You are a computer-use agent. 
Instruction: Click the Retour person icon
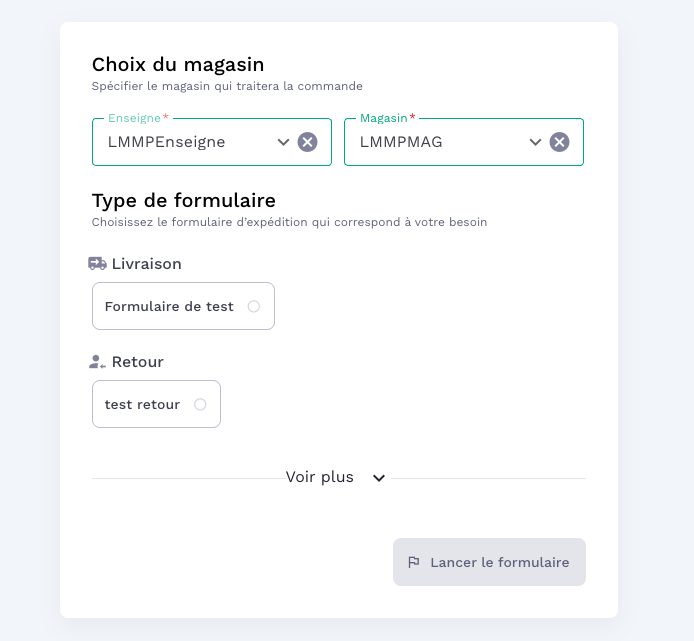click(x=97, y=362)
